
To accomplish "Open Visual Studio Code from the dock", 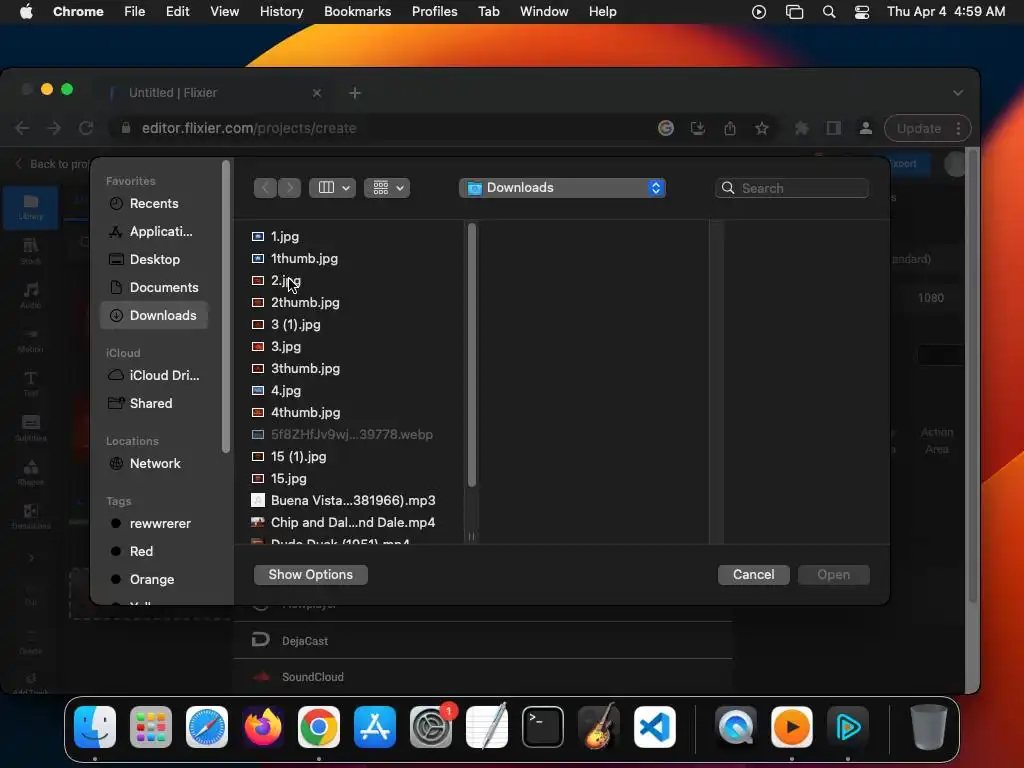I will click(655, 727).
